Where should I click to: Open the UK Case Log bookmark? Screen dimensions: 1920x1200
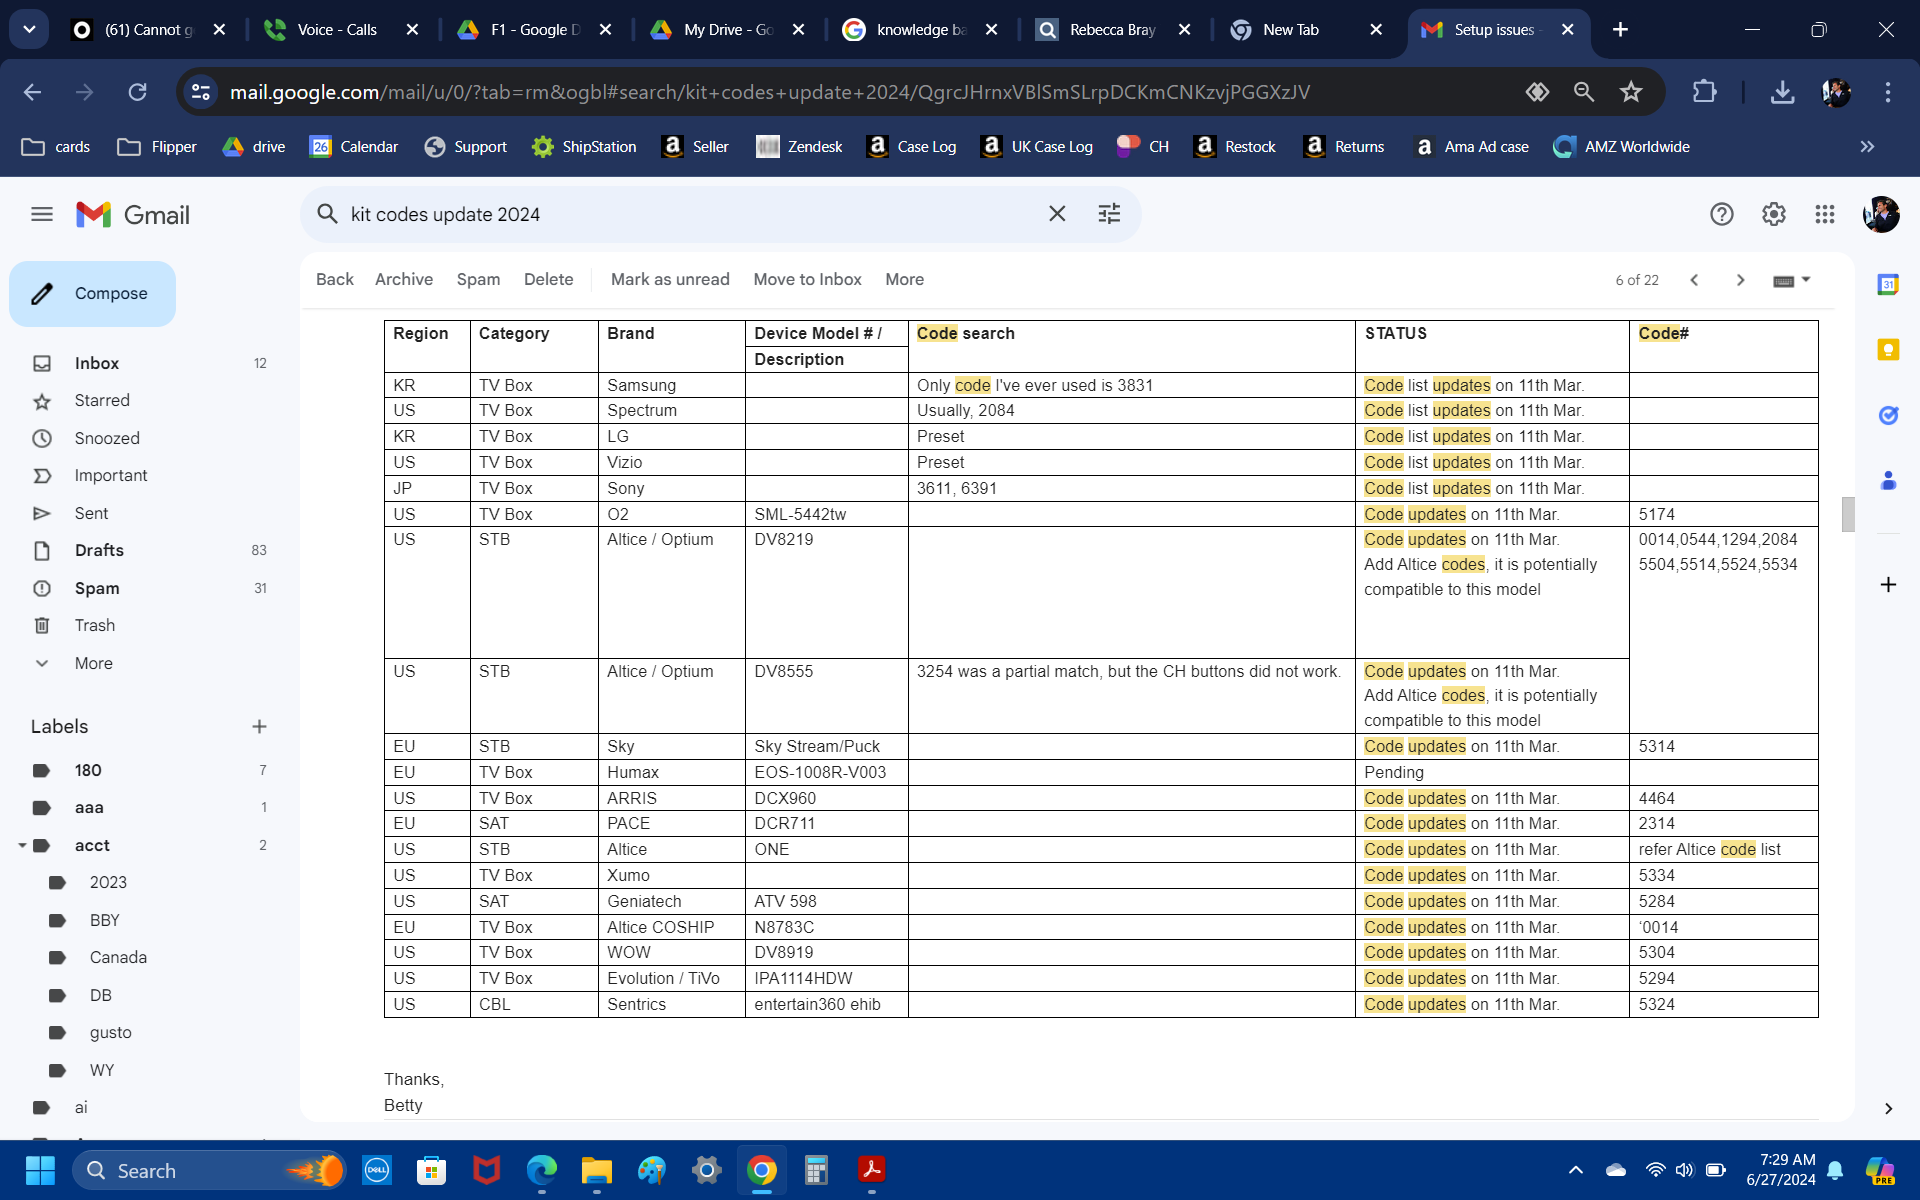(x=1036, y=147)
